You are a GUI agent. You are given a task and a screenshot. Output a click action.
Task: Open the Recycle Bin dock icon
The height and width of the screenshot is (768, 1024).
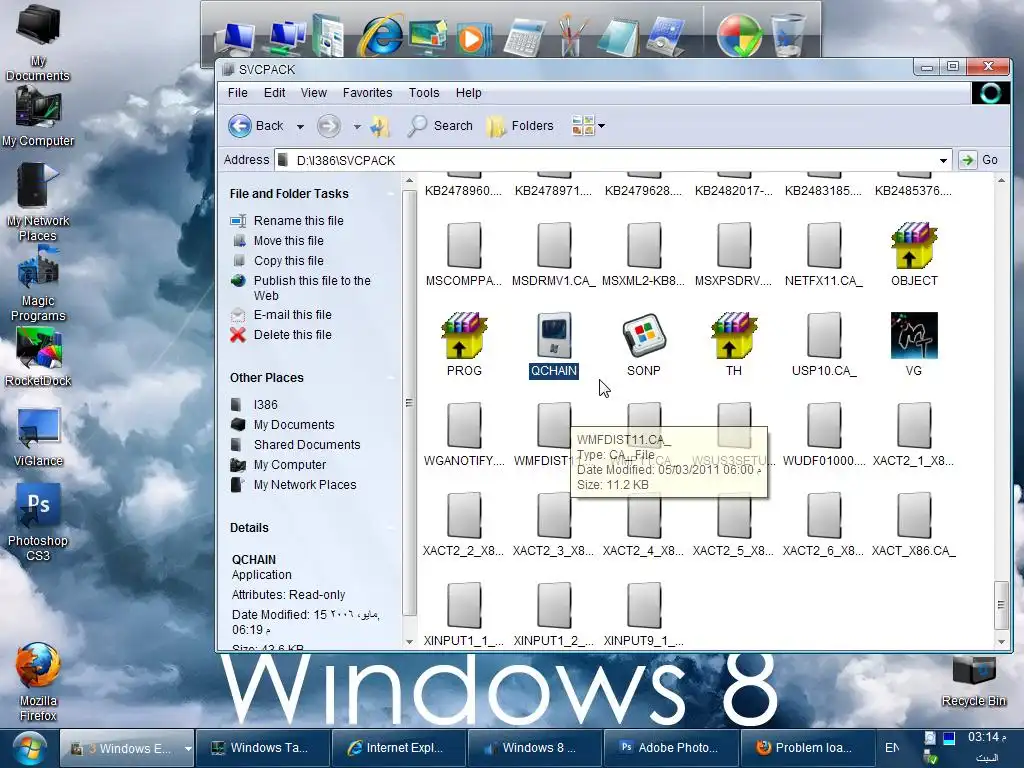click(x=789, y=35)
